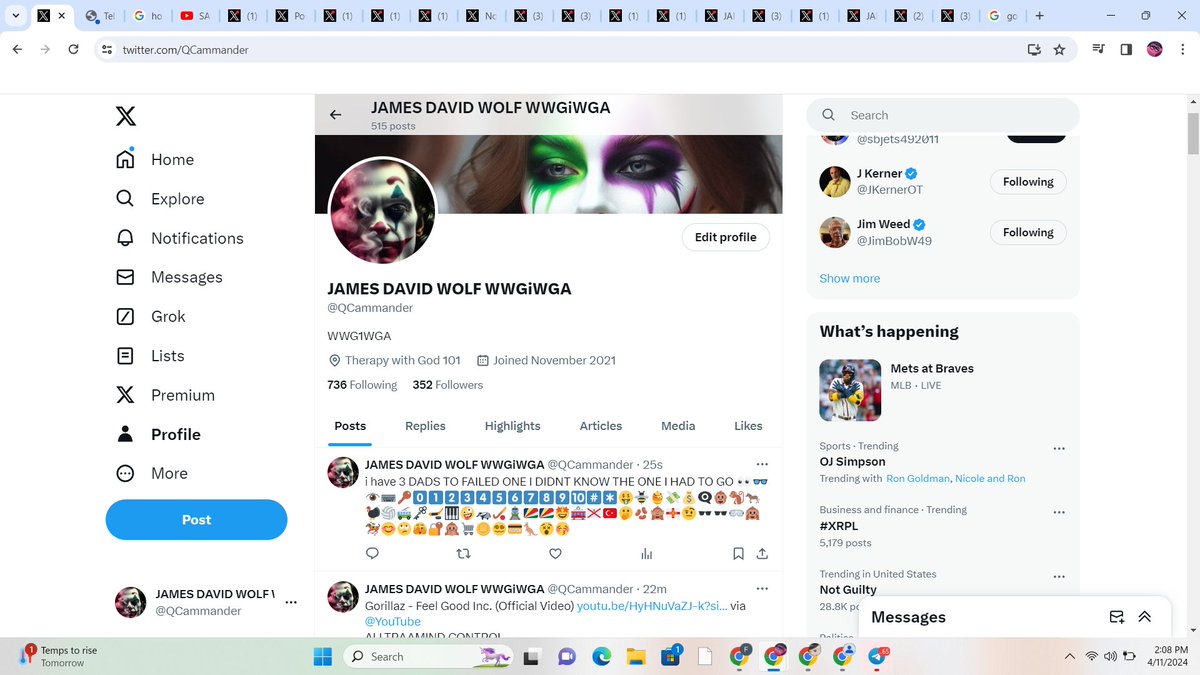The height and width of the screenshot is (675, 1200).
Task: Expand the More menu in the sidebar
Action: [152, 473]
